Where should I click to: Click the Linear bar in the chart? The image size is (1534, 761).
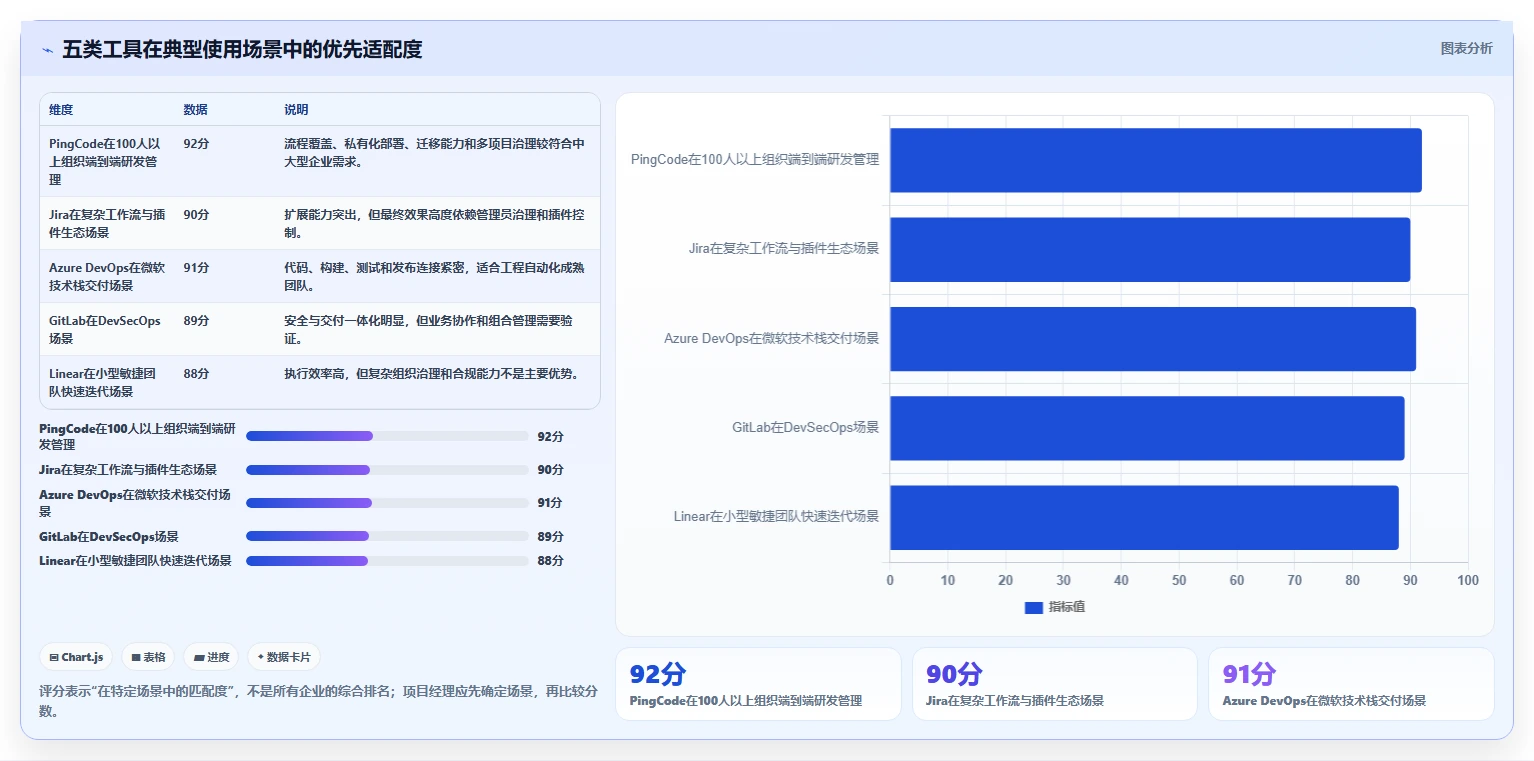(x=1144, y=517)
